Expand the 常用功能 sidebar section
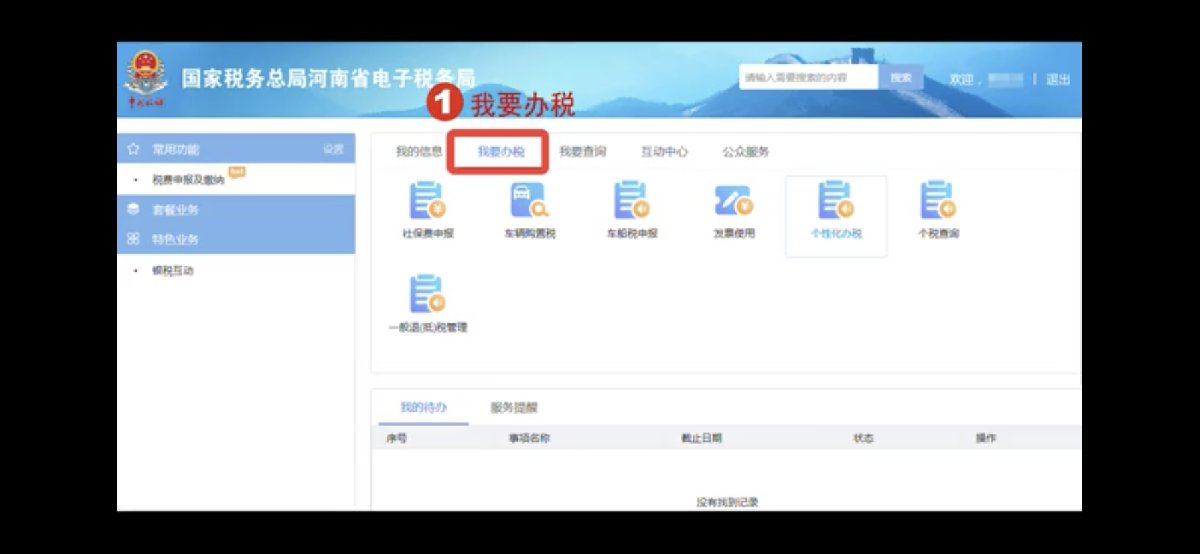 (236, 149)
